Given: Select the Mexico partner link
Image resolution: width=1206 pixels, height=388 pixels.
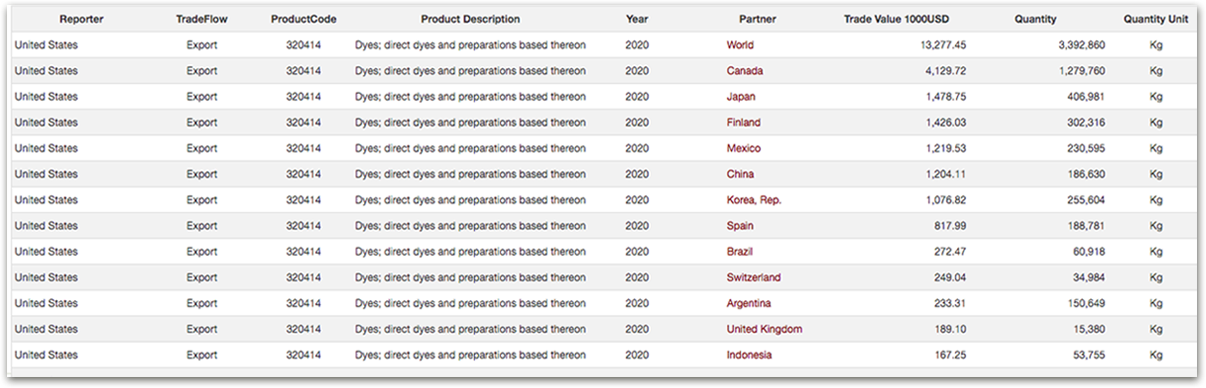Looking at the screenshot, I should point(743,148).
